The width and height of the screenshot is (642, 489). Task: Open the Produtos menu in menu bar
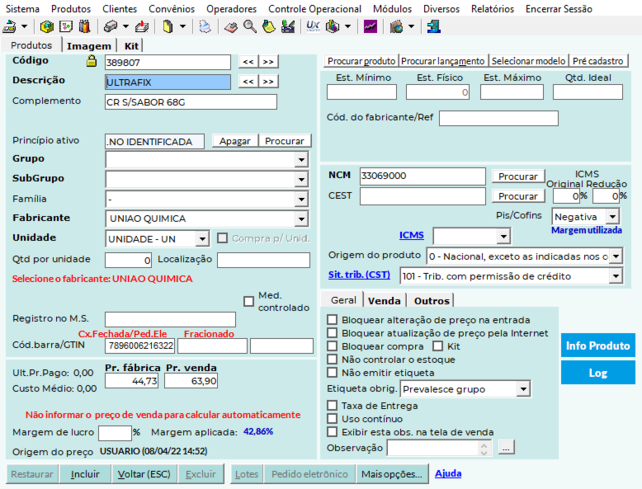click(x=71, y=9)
